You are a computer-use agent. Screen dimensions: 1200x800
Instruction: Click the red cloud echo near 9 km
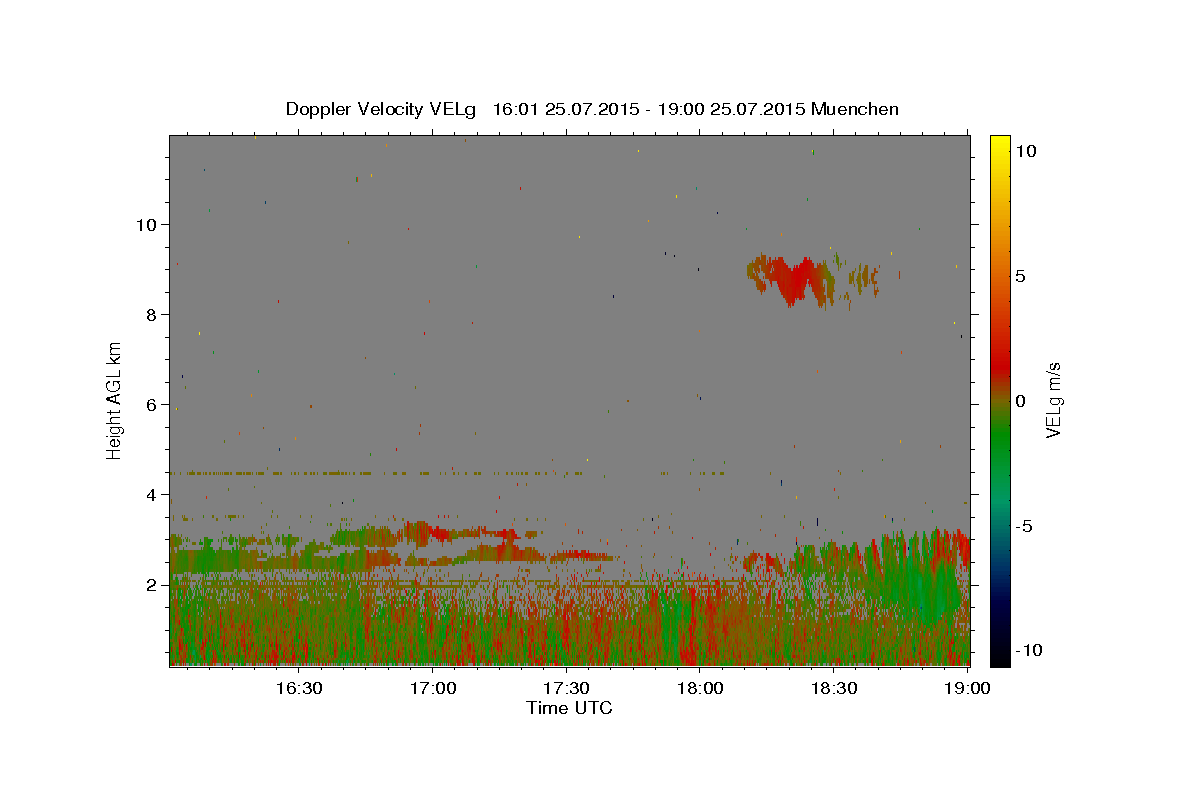pos(797,281)
